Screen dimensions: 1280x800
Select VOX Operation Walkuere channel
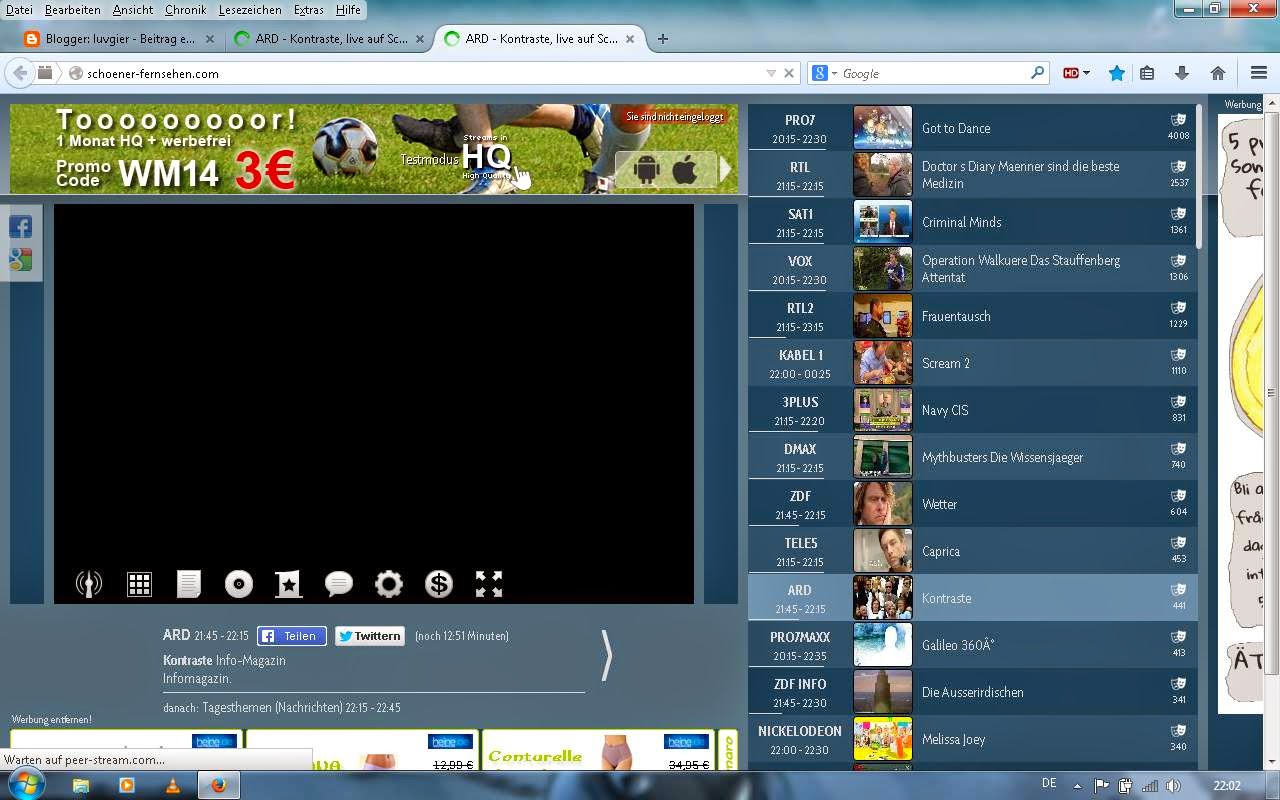click(973, 269)
